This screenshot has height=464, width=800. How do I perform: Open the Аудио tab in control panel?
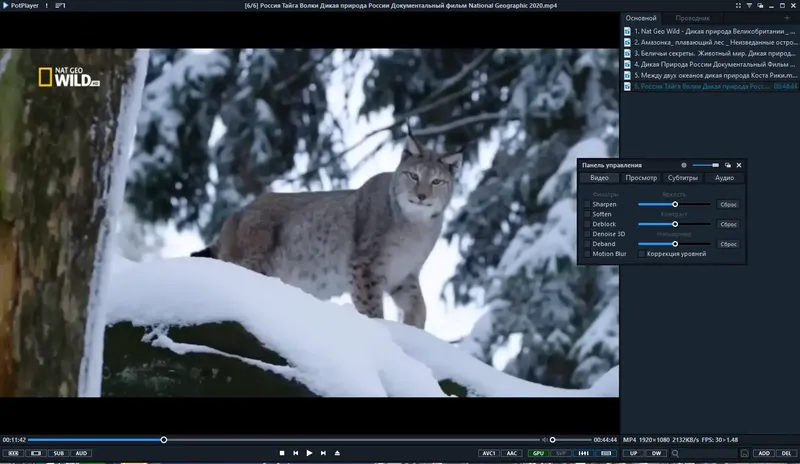coord(724,178)
